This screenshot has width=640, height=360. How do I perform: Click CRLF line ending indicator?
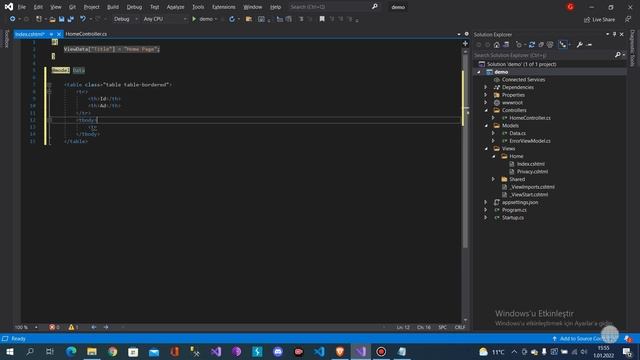[460, 327]
